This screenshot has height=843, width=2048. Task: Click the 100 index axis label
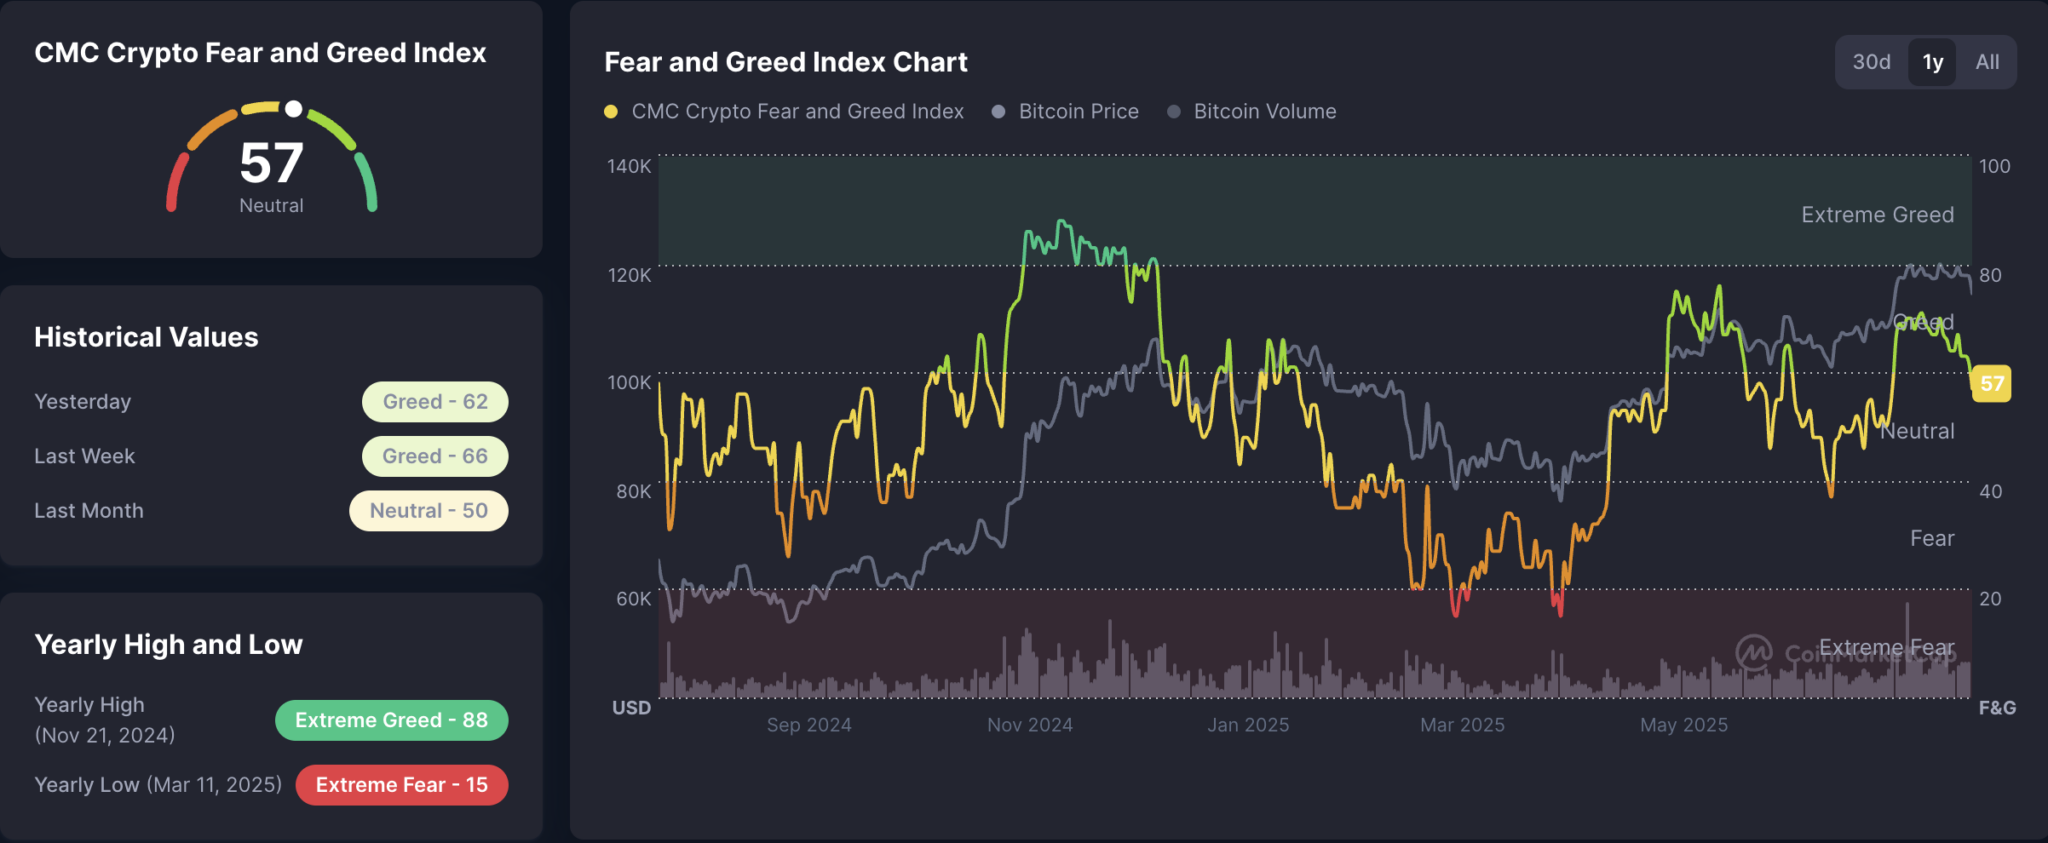coord(1994,166)
